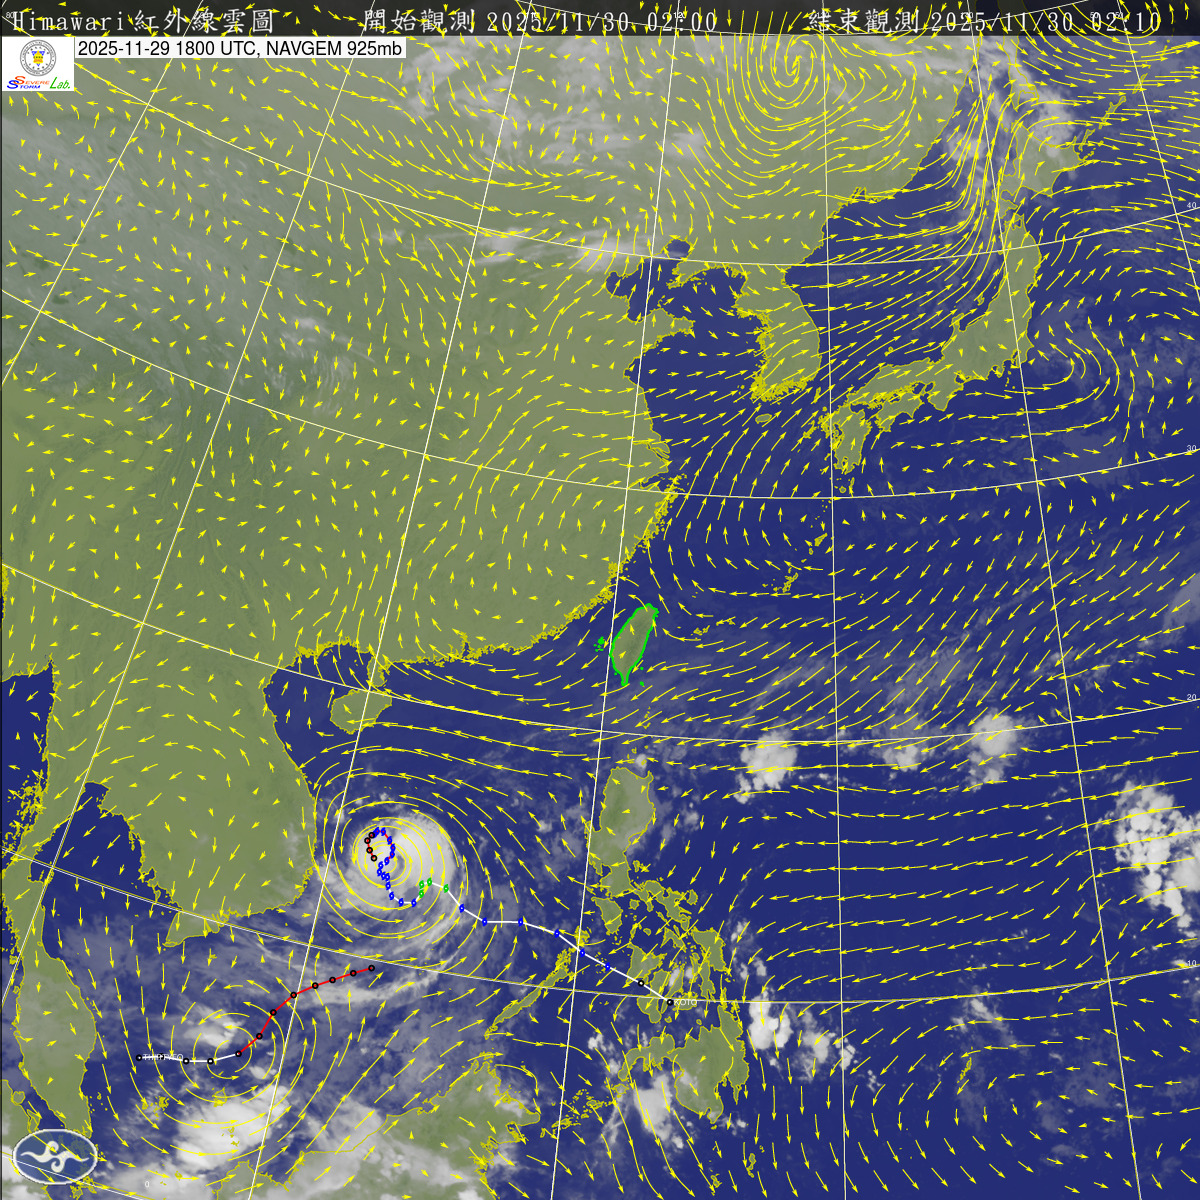The image size is (1200, 1200).
Task: Click the latitude 20 label on right edge
Action: point(1191,697)
